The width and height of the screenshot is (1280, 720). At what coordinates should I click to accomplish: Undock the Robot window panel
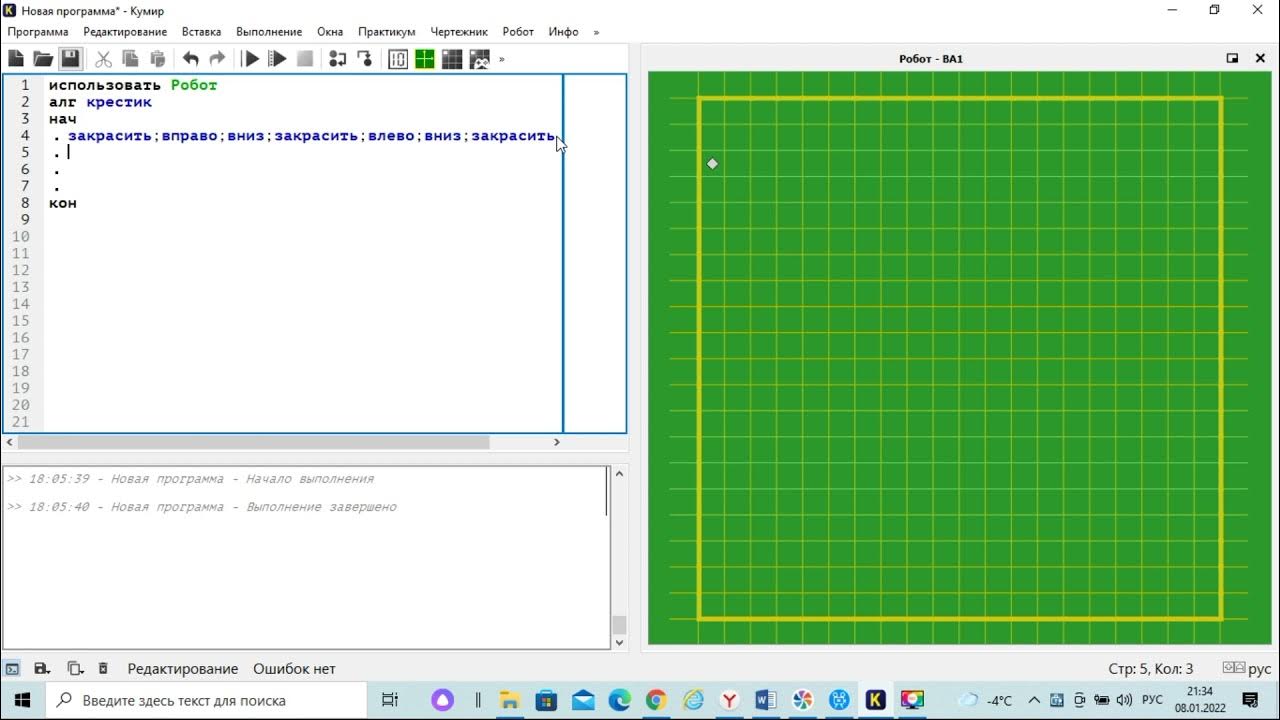pos(1233,58)
